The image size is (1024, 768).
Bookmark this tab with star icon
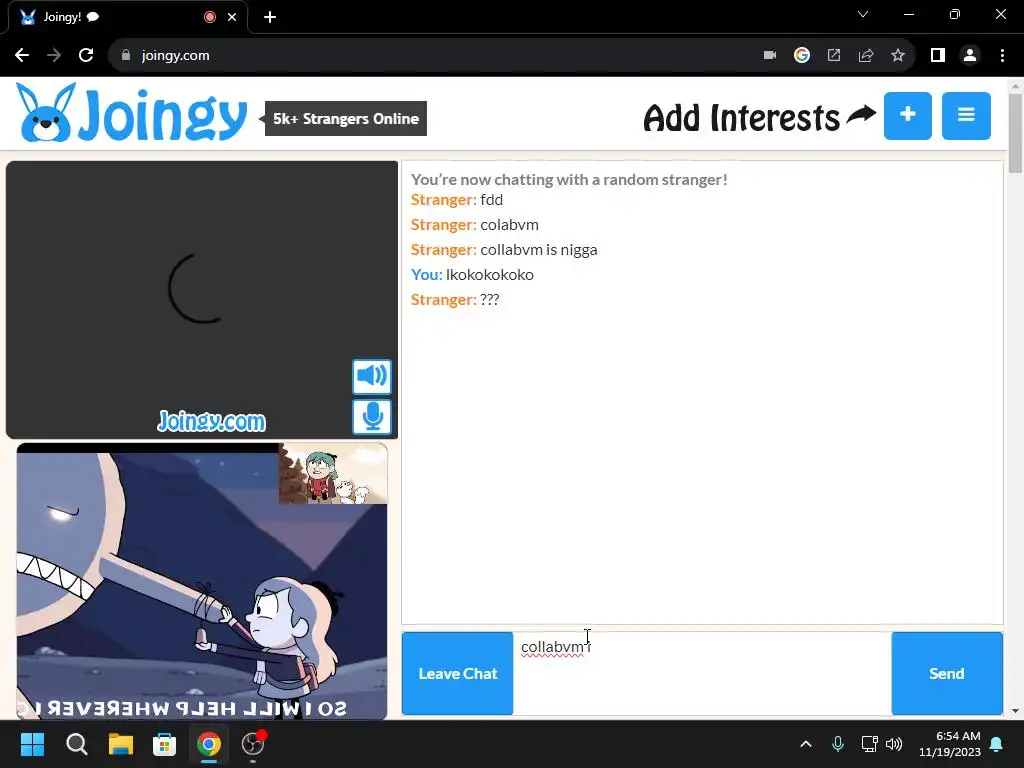coord(898,56)
